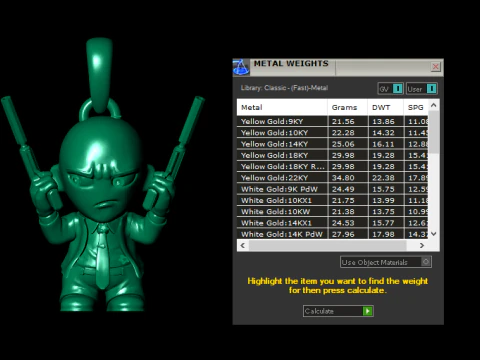Toggle the GV switch

pyautogui.click(x=397, y=89)
